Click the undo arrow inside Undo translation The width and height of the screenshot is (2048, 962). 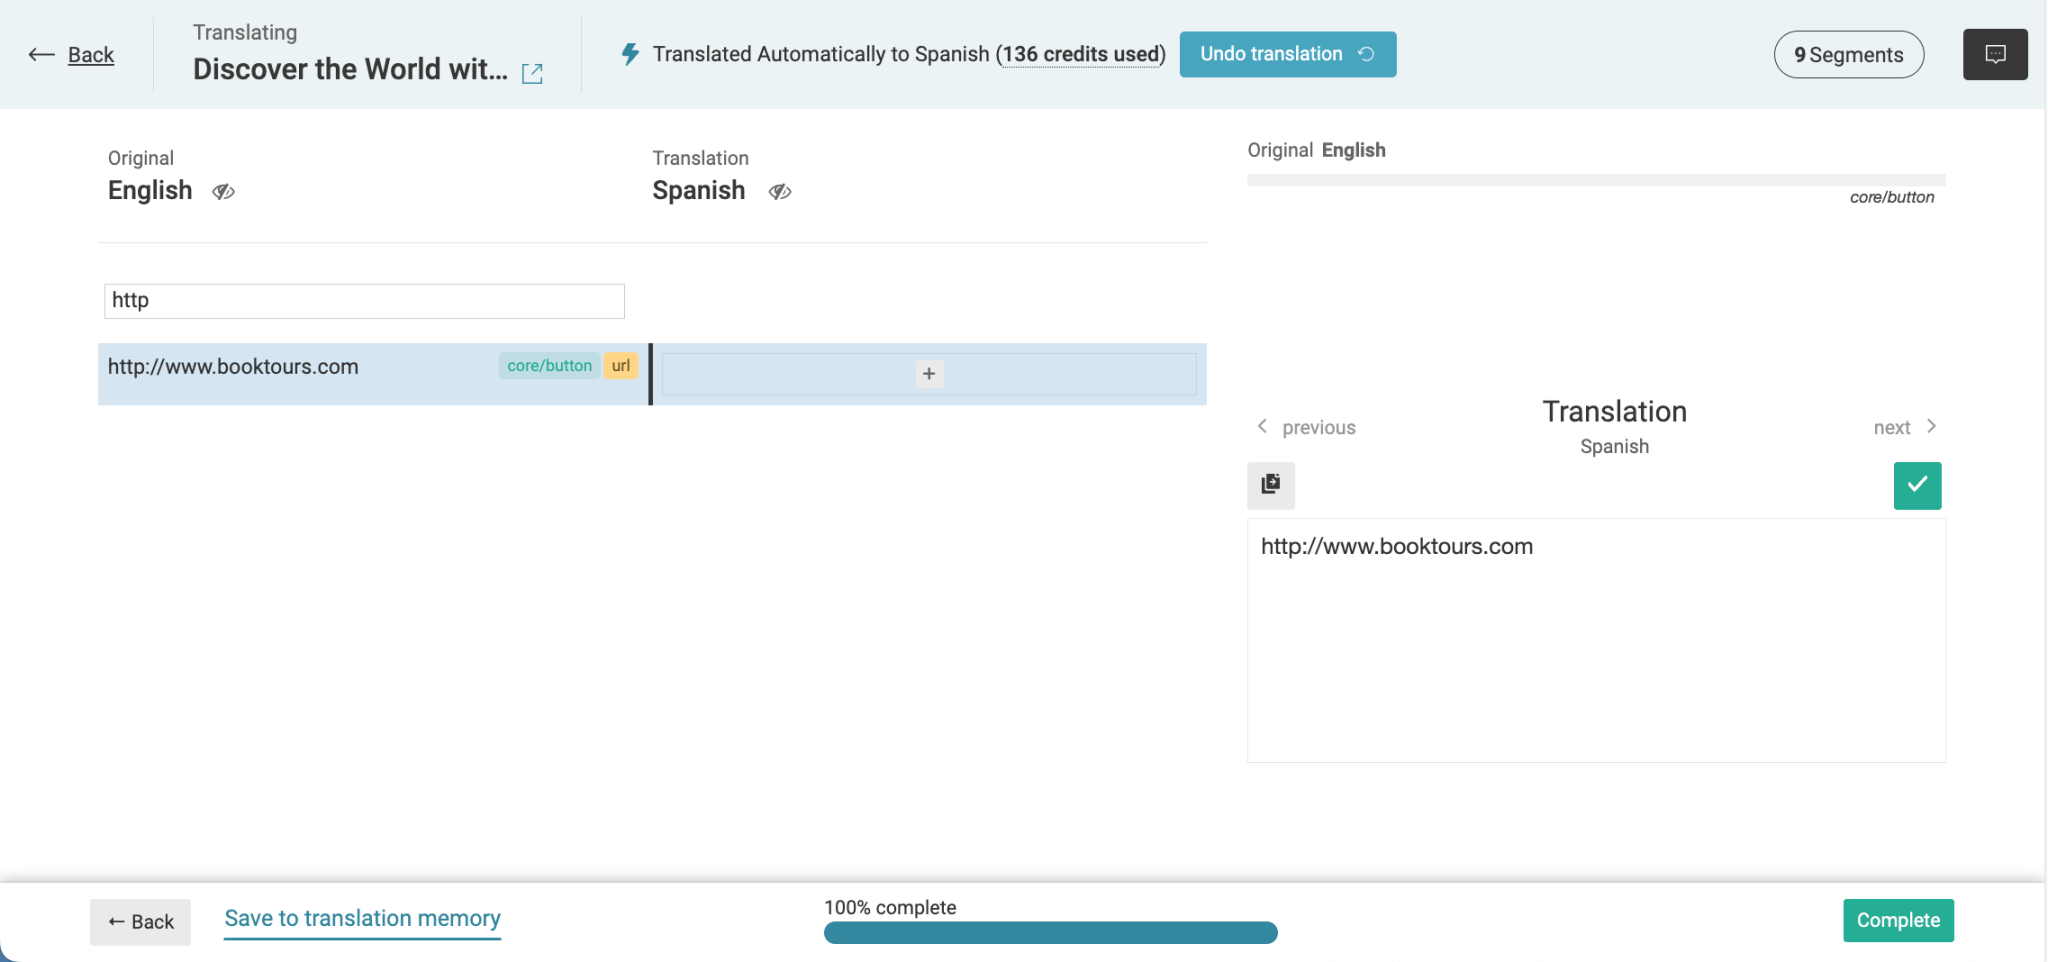coord(1367,54)
